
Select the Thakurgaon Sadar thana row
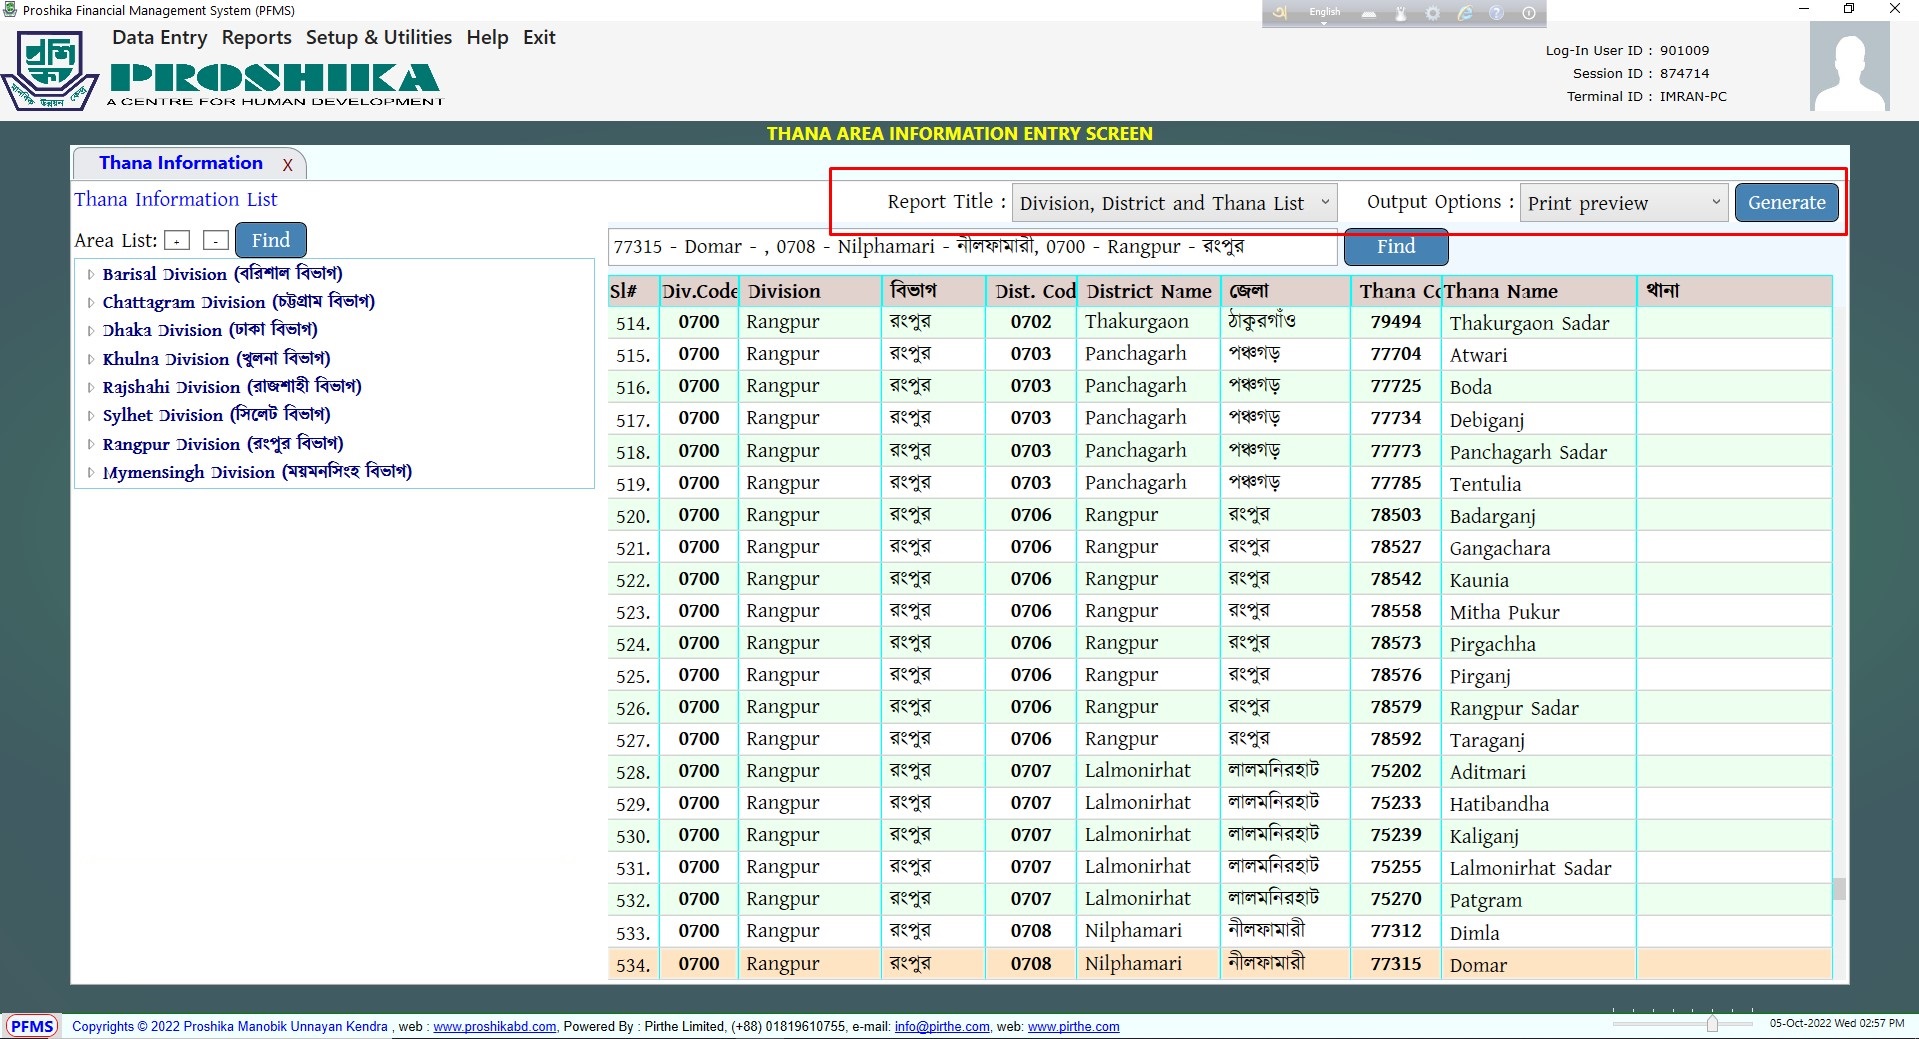pos(1219,322)
